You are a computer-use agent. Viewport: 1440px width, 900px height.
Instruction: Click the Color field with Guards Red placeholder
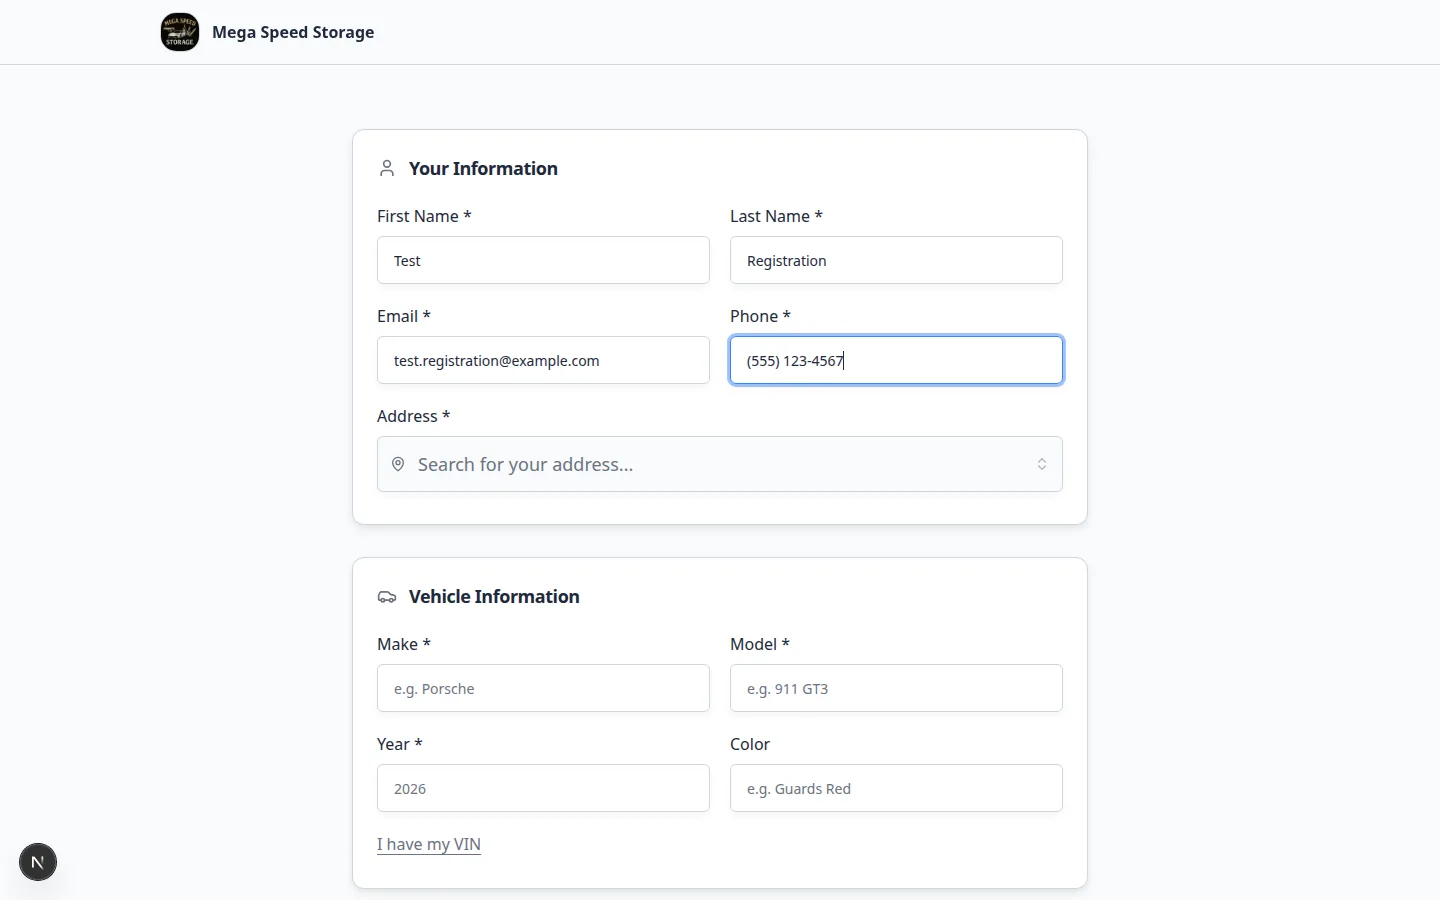point(896,788)
